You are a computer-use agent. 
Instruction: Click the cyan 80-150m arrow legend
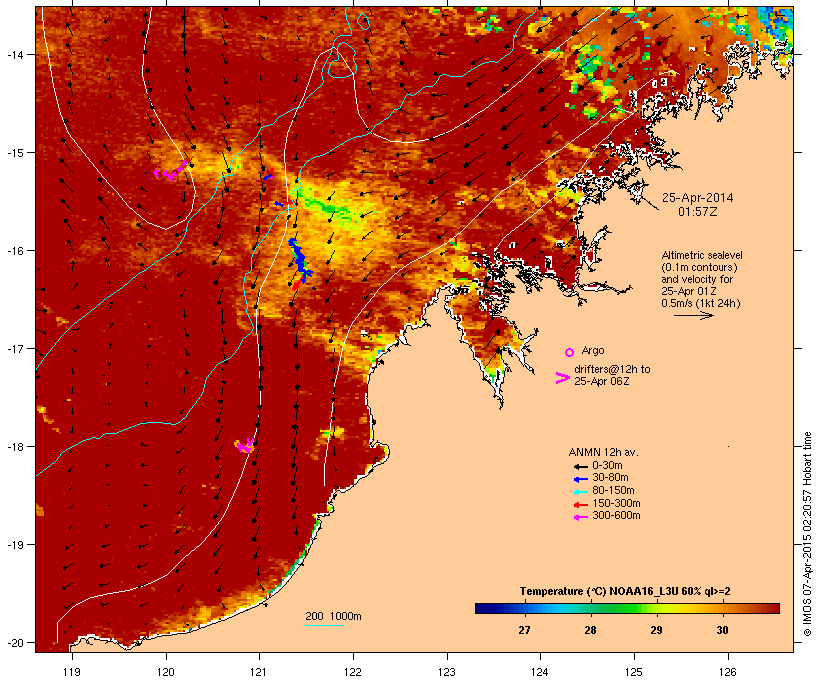580,492
